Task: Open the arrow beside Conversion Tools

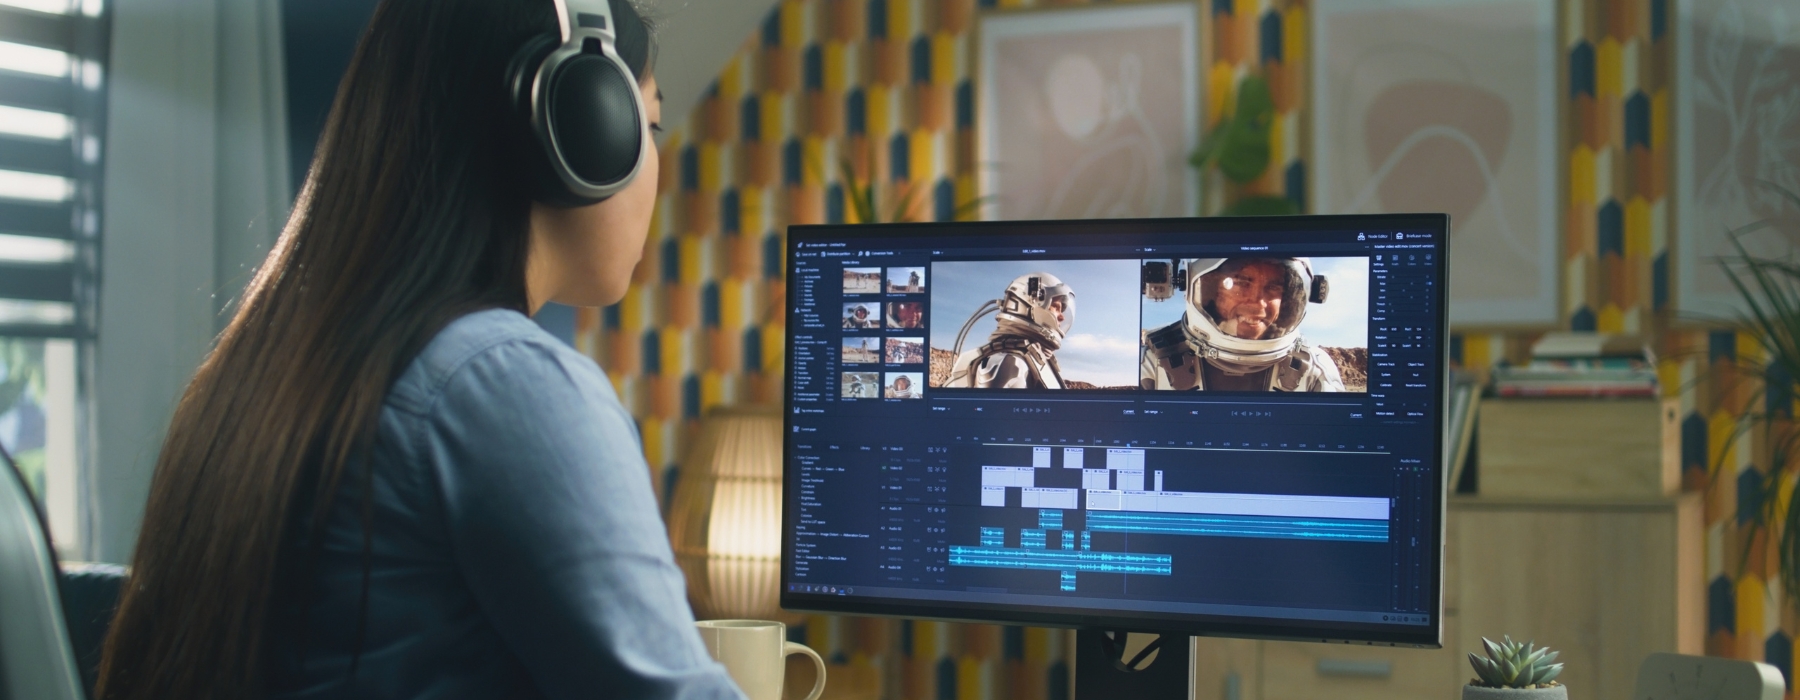Action: pyautogui.click(x=899, y=253)
